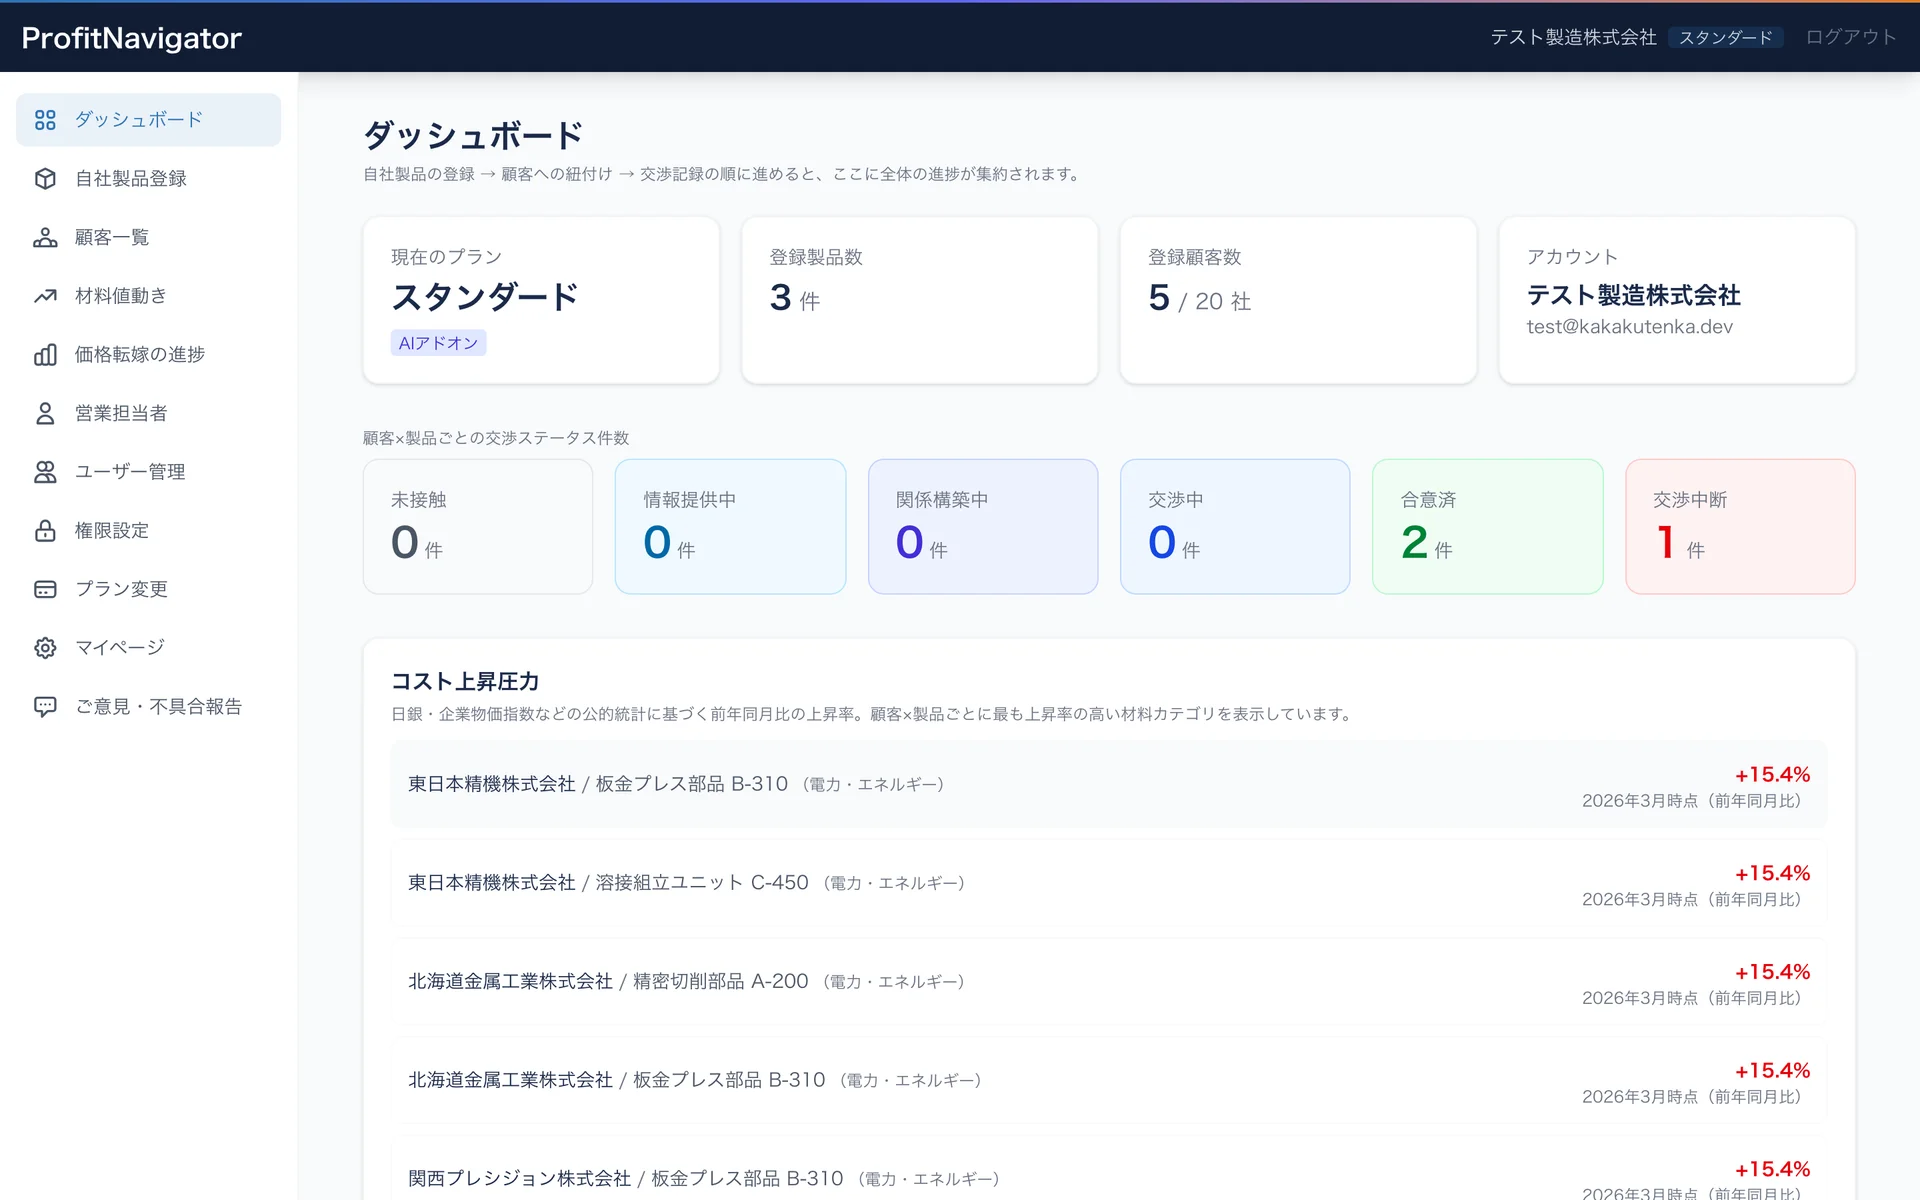Click the chat bubble icon for ご意見・不具合報告
This screenshot has width=1920, height=1200.
pos(45,707)
